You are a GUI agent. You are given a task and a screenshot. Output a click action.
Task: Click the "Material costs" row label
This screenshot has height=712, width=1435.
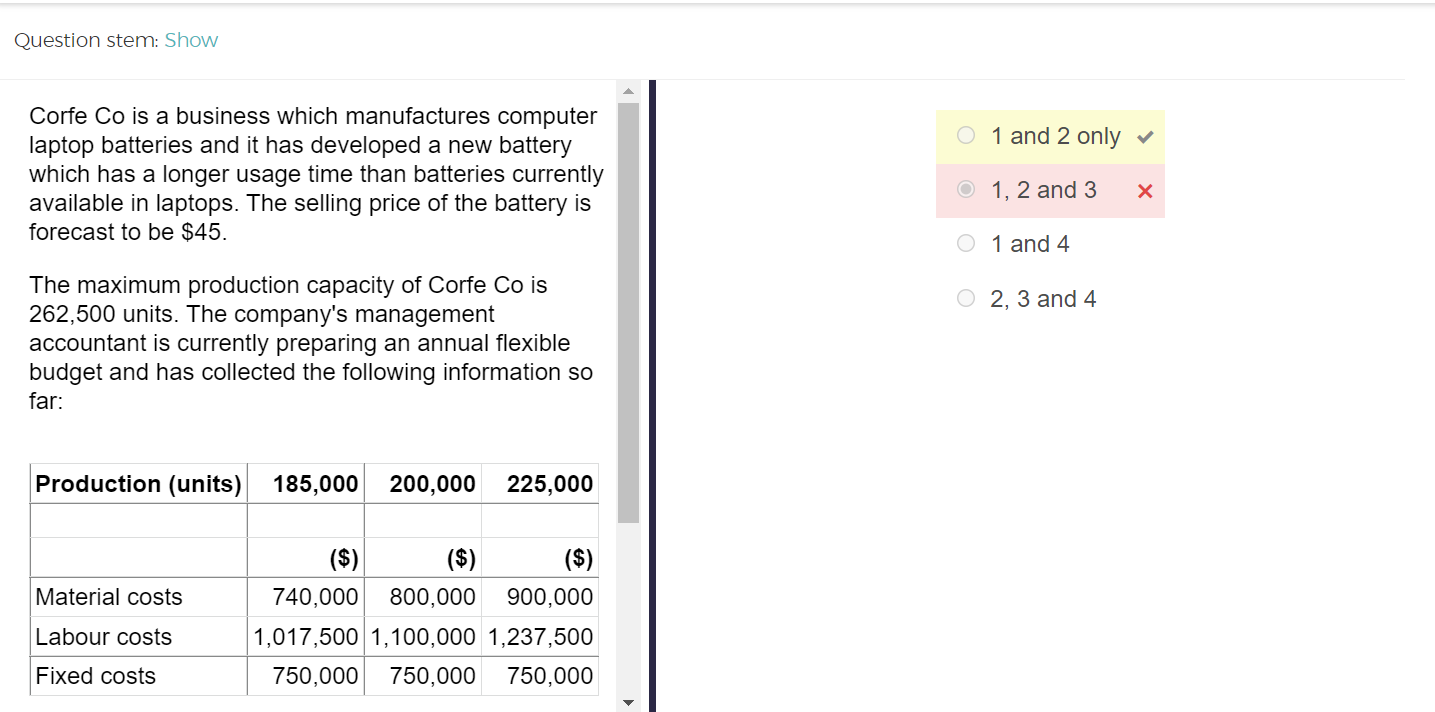(109, 597)
